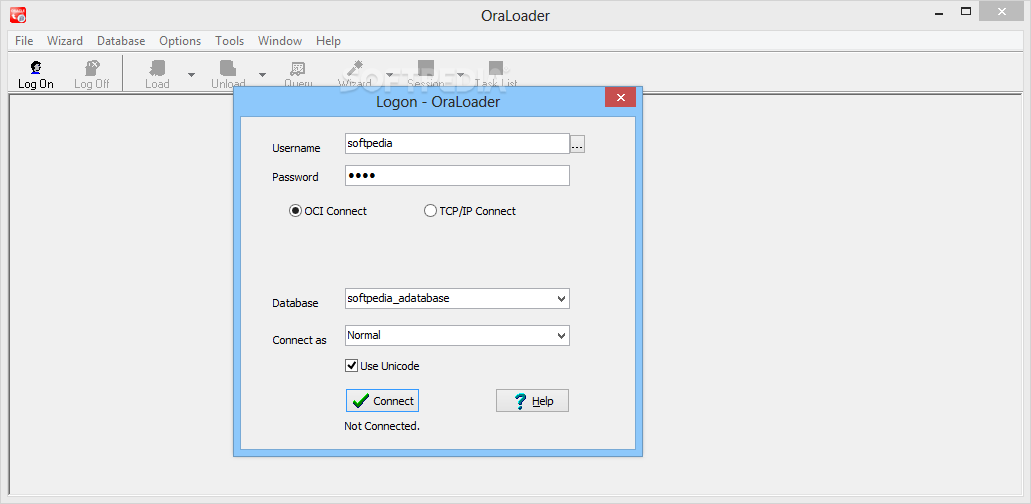Open the Database combo box dropdown
Screen dimensions: 1031x504
click(x=562, y=298)
